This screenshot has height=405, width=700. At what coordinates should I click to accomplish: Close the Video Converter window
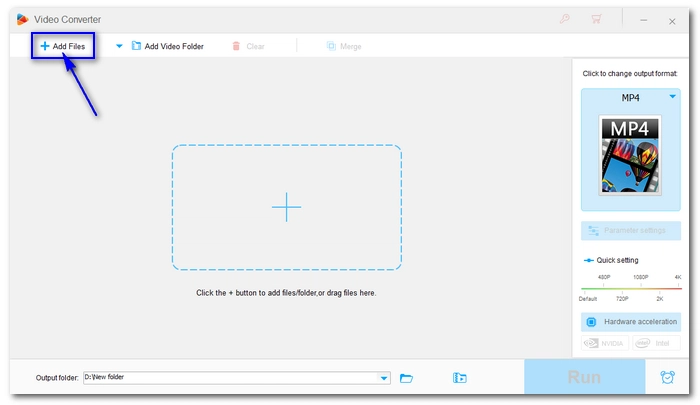pos(672,21)
